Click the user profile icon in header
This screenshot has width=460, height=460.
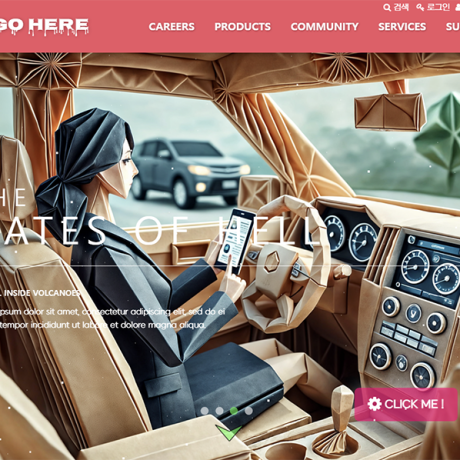point(458,7)
